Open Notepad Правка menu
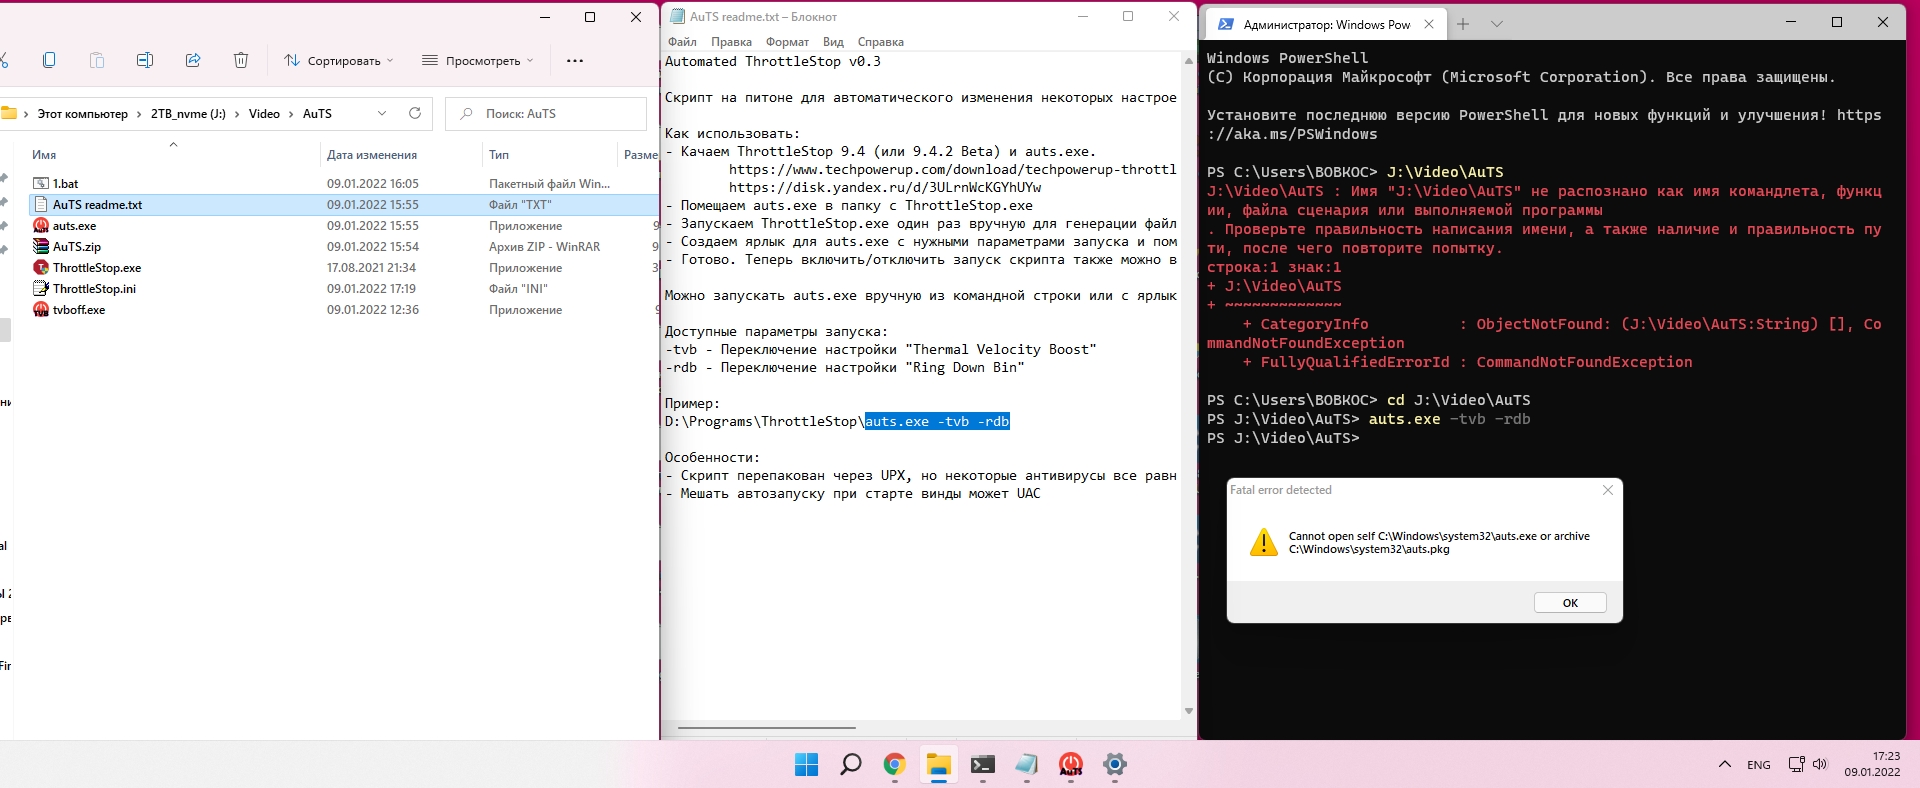This screenshot has height=788, width=1920. click(731, 42)
